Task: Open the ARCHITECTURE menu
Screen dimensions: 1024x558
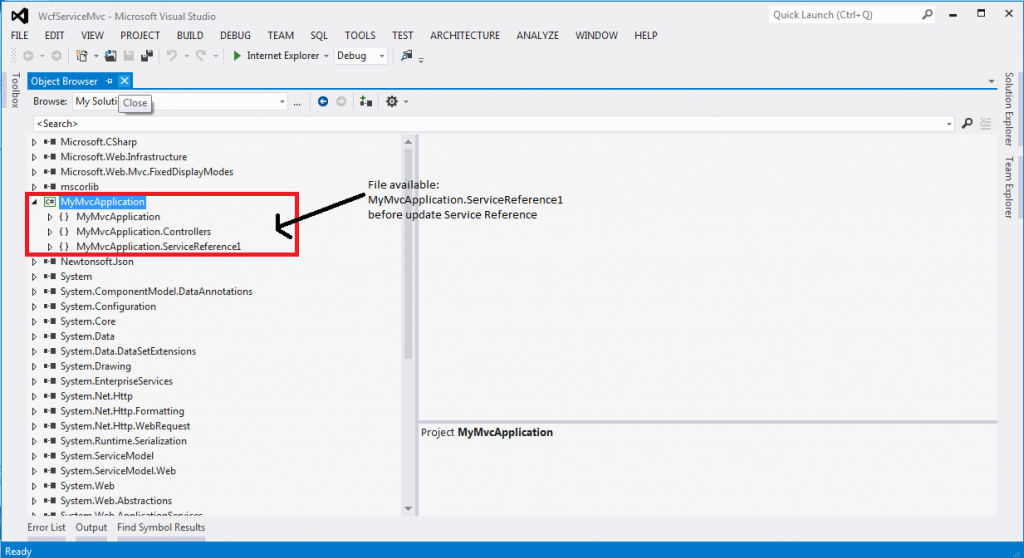Action: (465, 35)
